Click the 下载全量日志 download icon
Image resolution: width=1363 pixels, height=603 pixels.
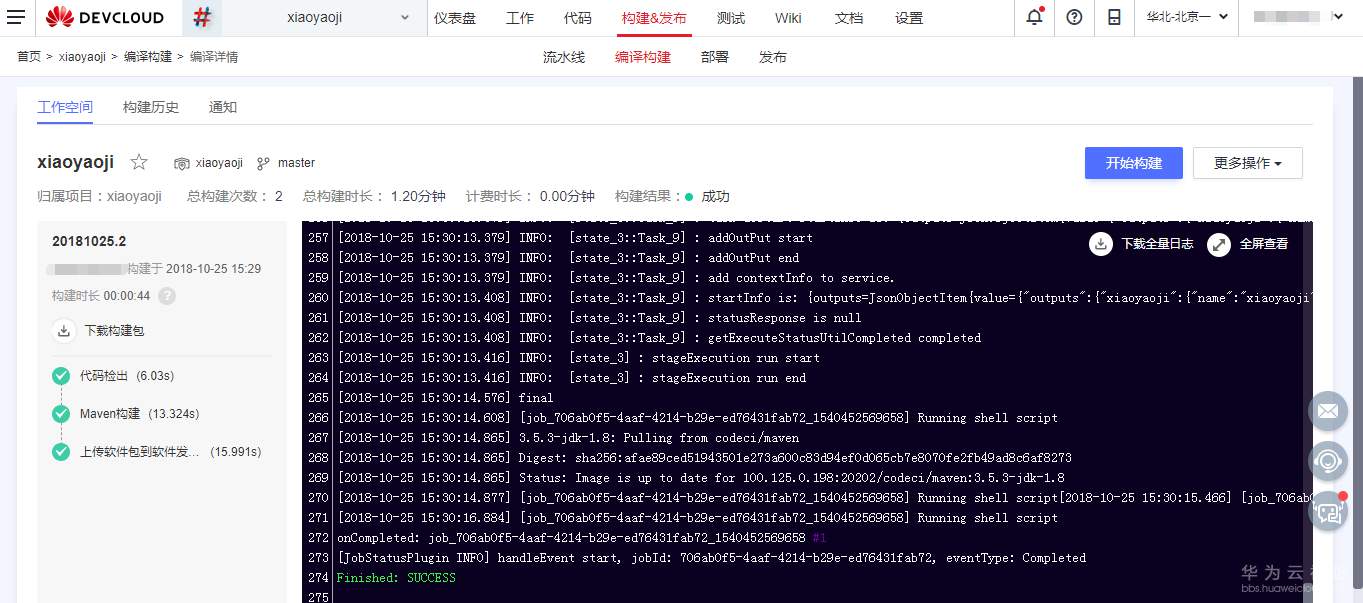(1100, 244)
